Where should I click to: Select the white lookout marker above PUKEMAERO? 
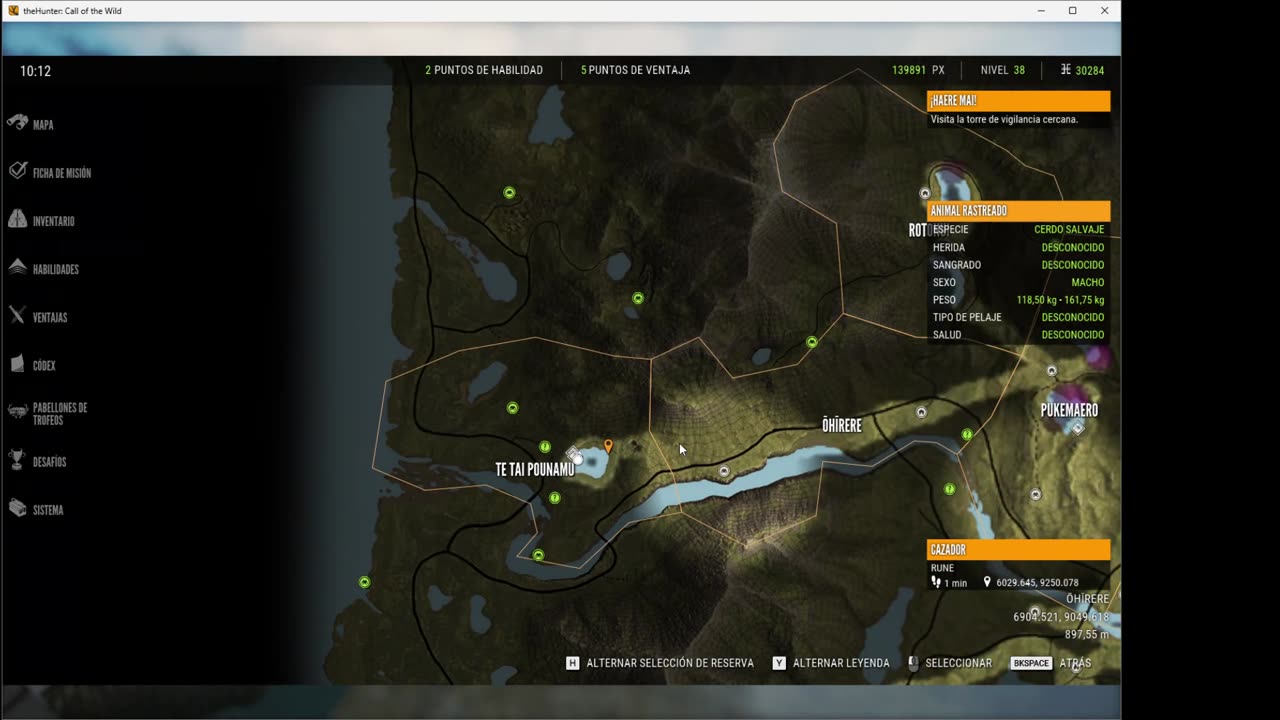(x=1052, y=371)
